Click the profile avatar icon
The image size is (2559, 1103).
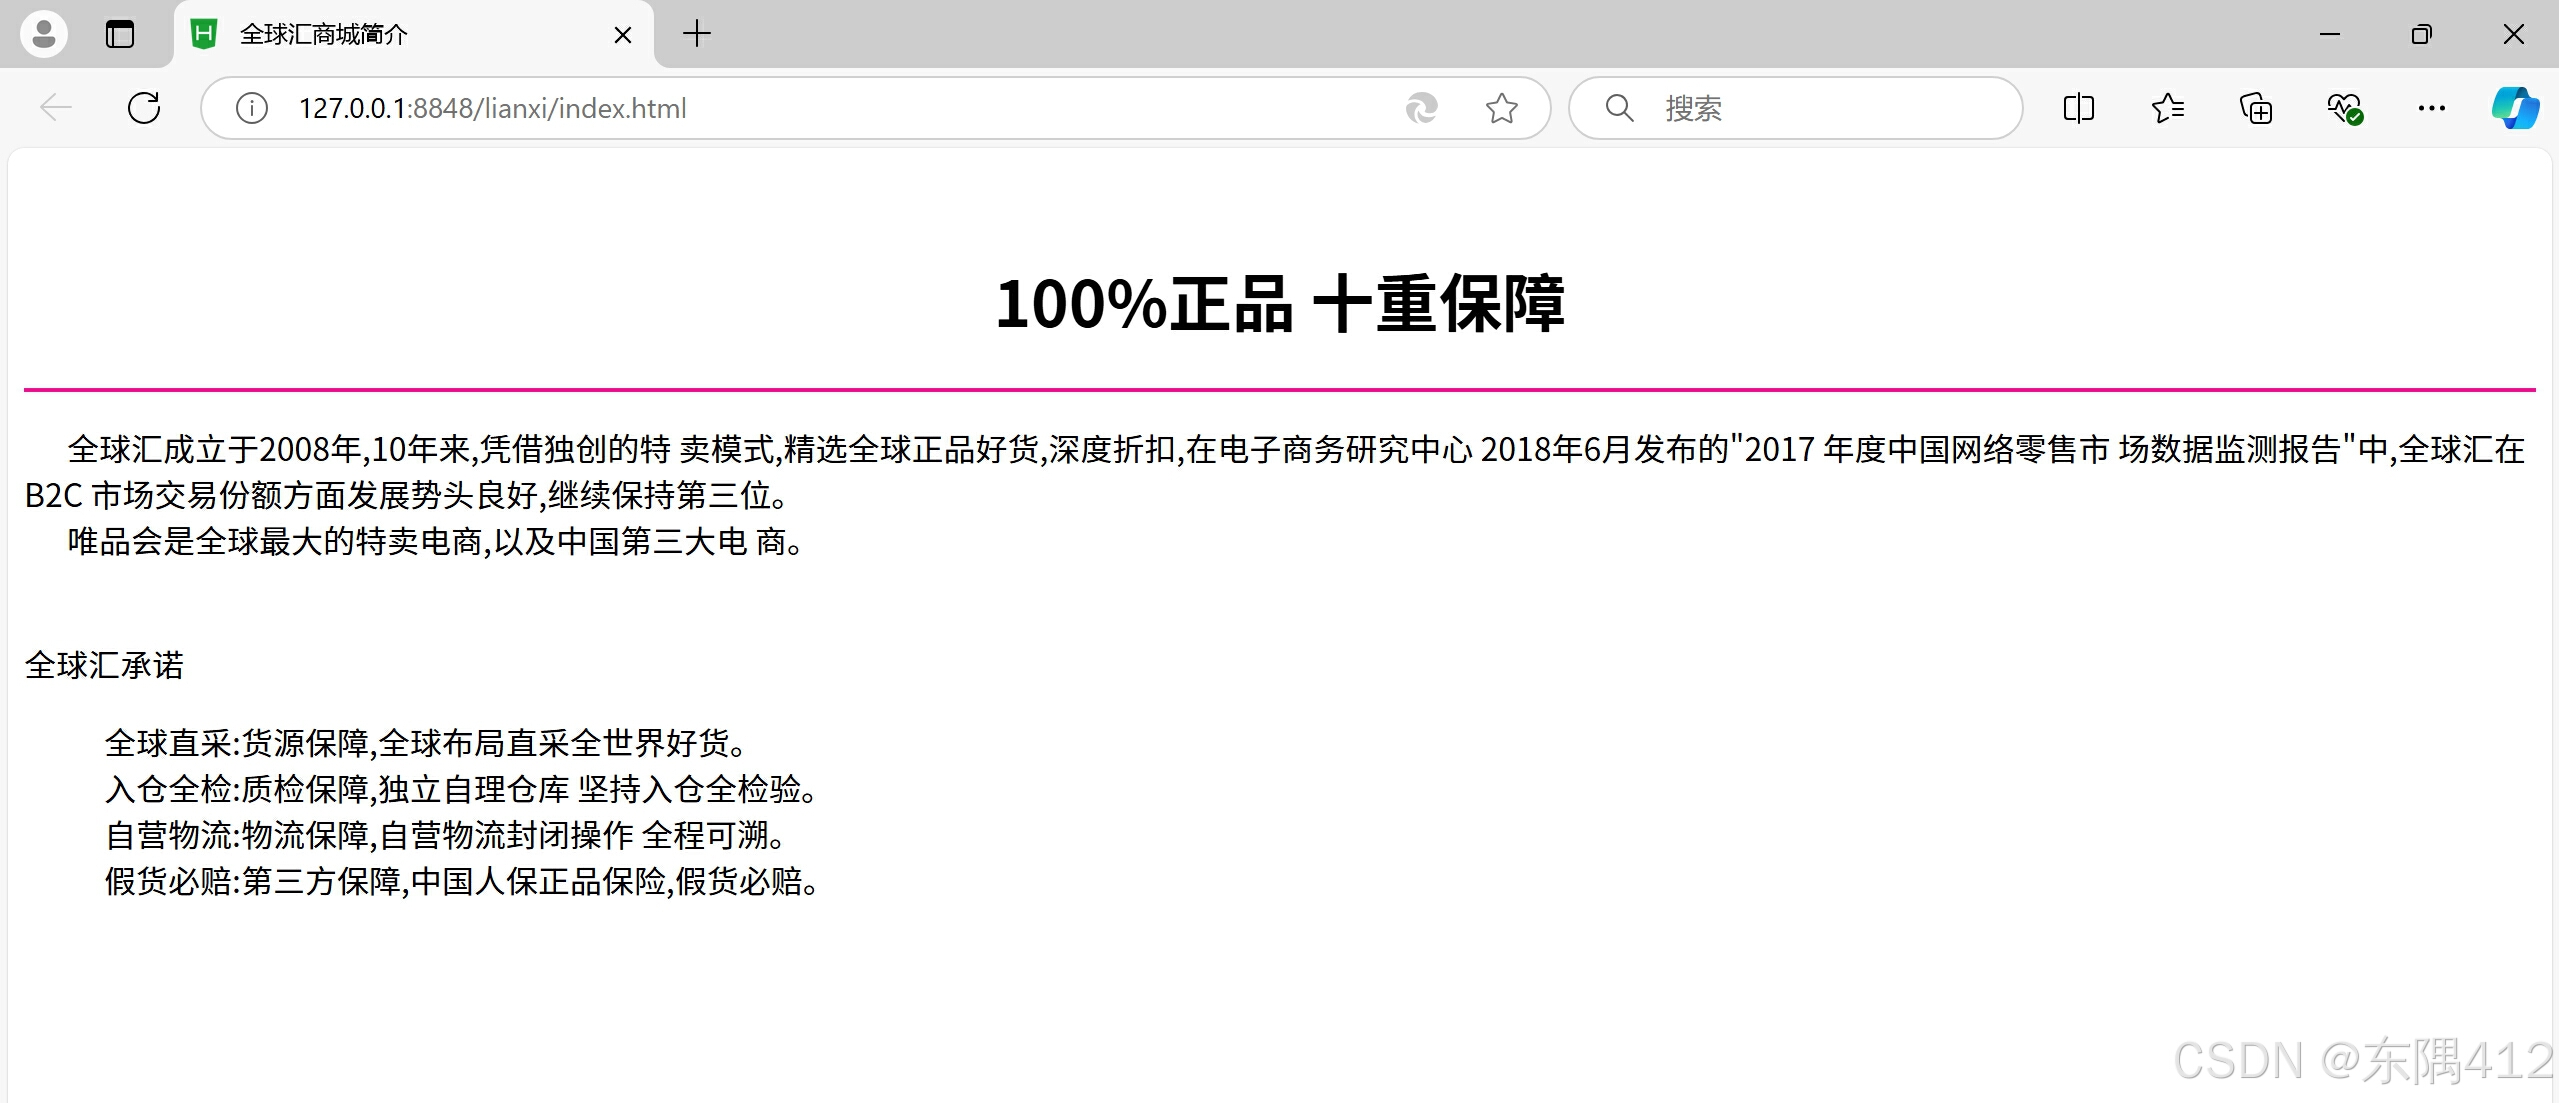tap(44, 35)
